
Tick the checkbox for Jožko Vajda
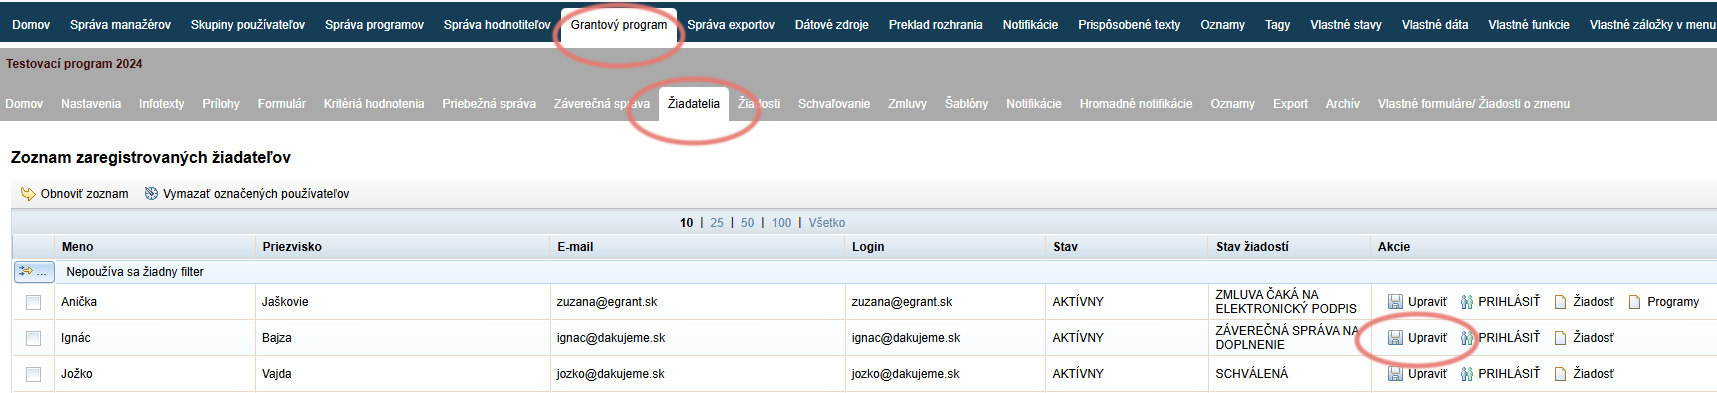(33, 374)
